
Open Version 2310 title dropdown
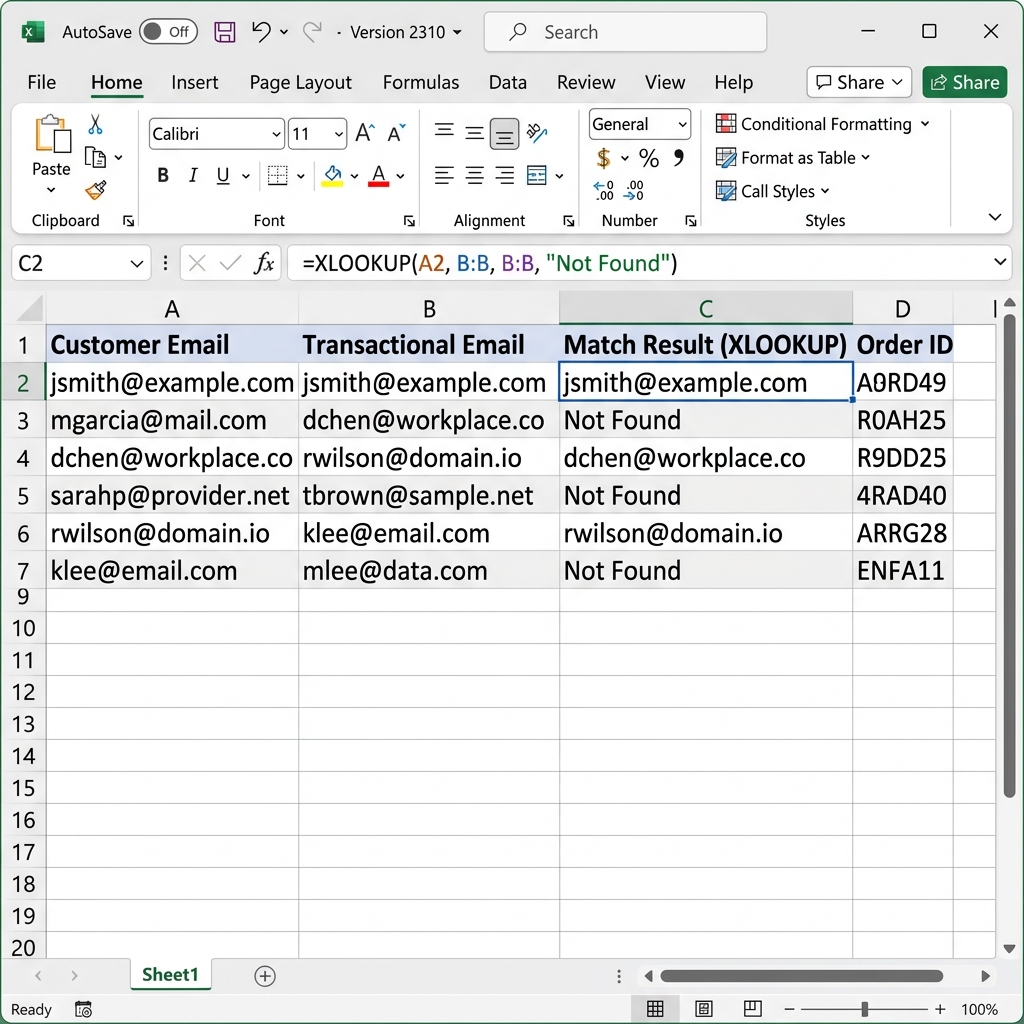[x=457, y=32]
